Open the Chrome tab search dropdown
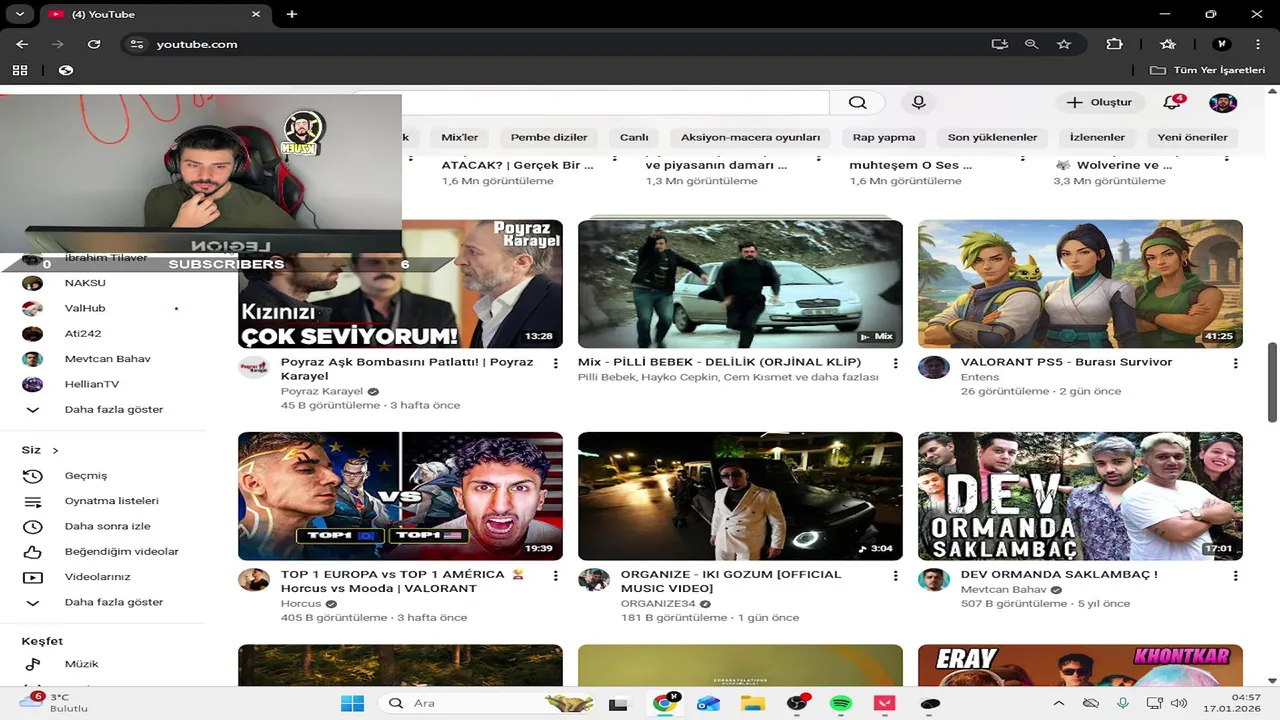 (x=19, y=14)
